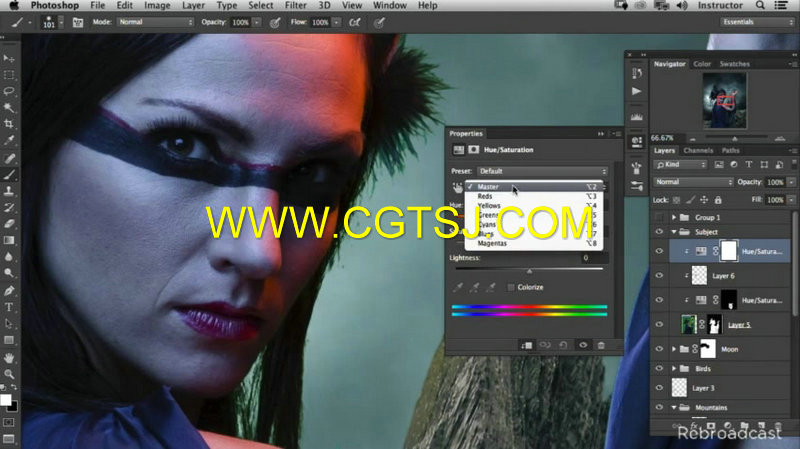Select the Gradient tool
Screen dimensions: 800x449
click(x=9, y=240)
